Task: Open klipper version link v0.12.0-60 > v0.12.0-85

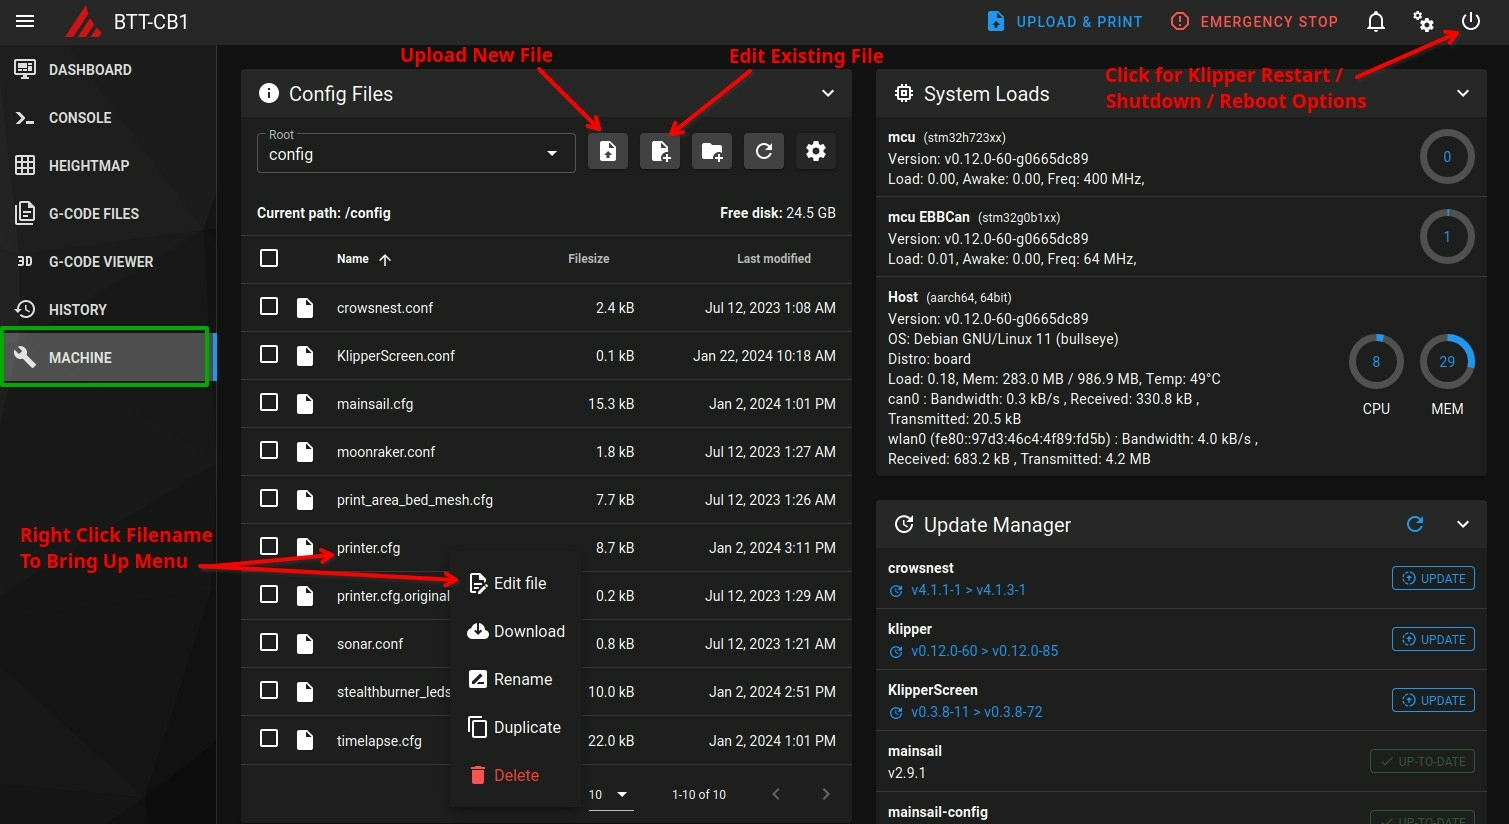Action: tap(984, 651)
